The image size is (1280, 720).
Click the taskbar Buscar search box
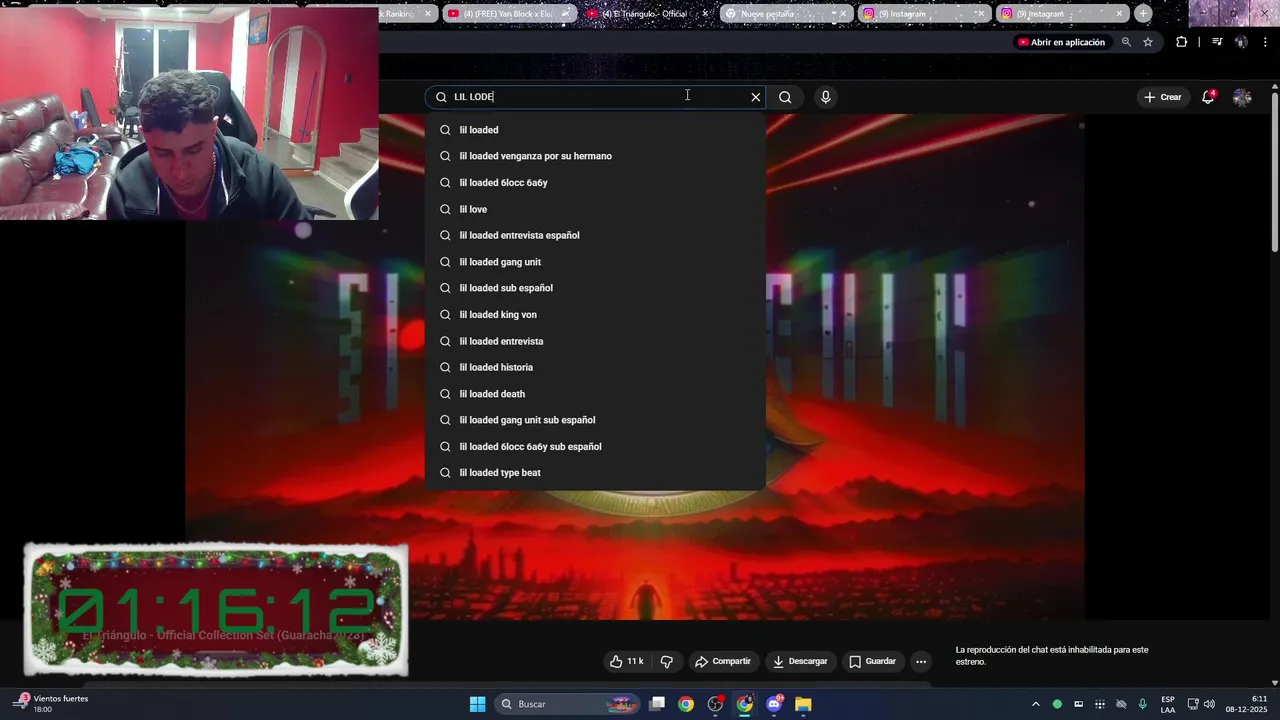pyautogui.click(x=567, y=704)
